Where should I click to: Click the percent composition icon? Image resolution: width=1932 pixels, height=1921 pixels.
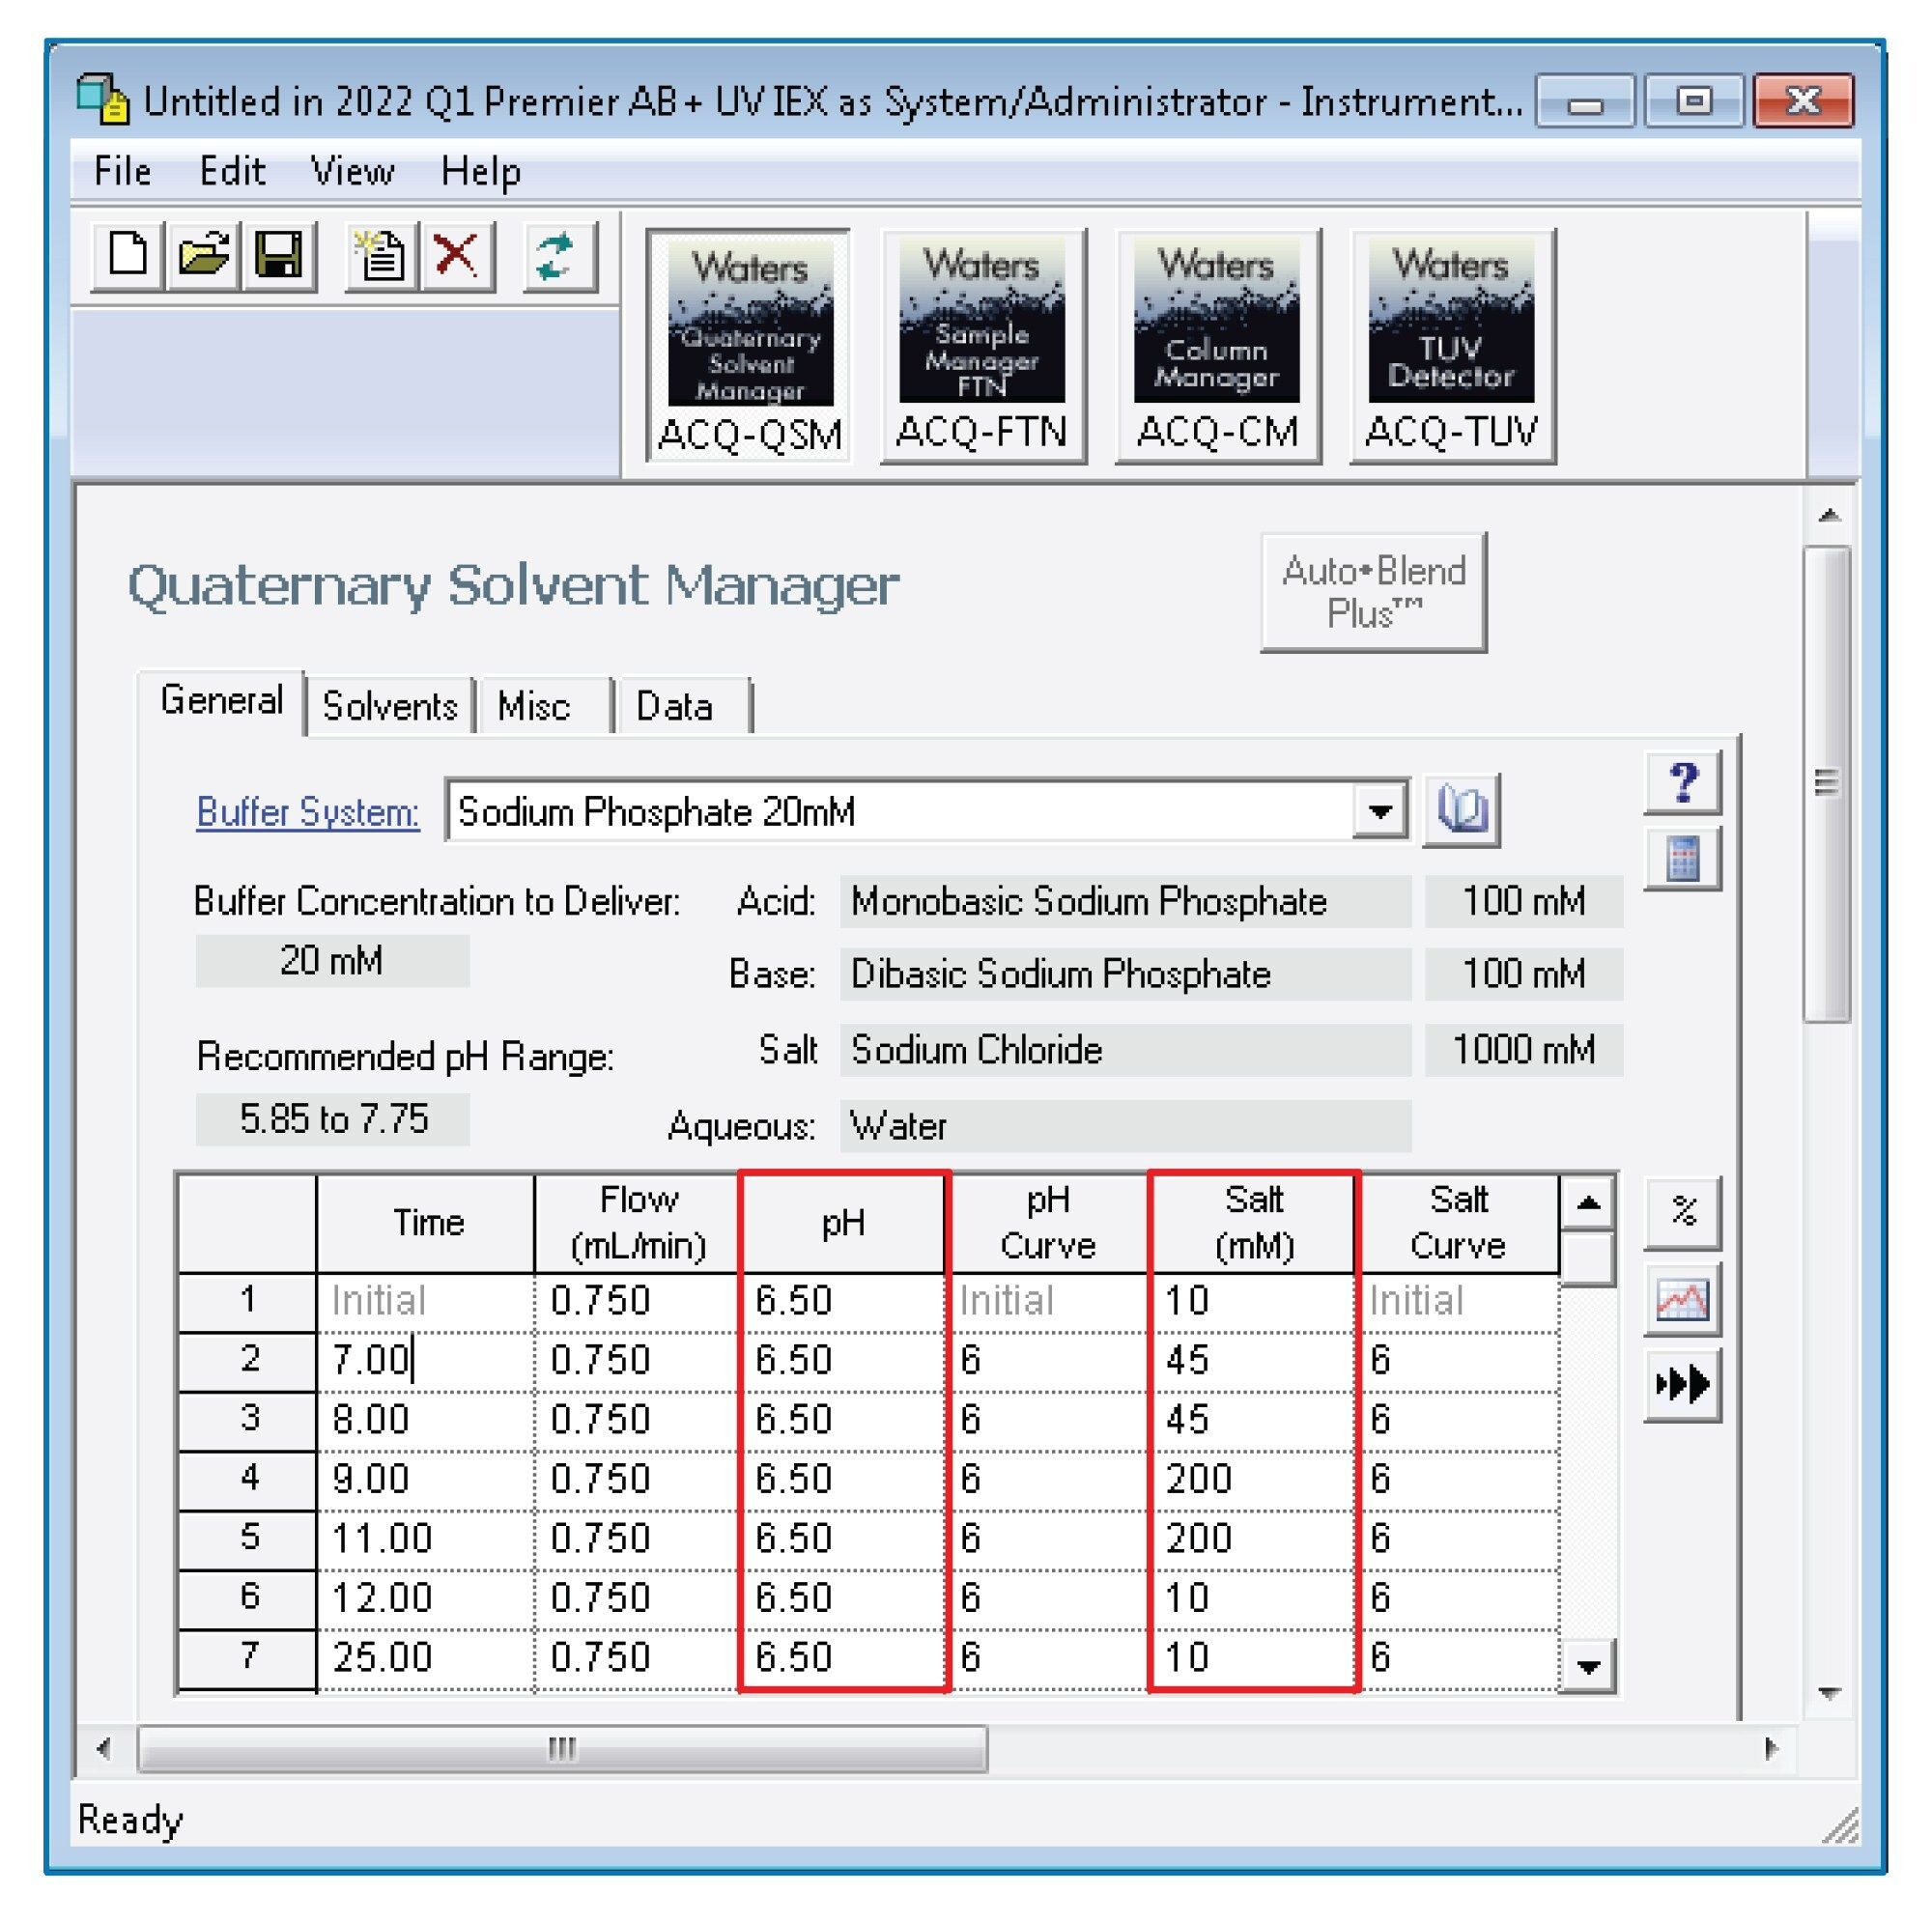pos(1683,1213)
